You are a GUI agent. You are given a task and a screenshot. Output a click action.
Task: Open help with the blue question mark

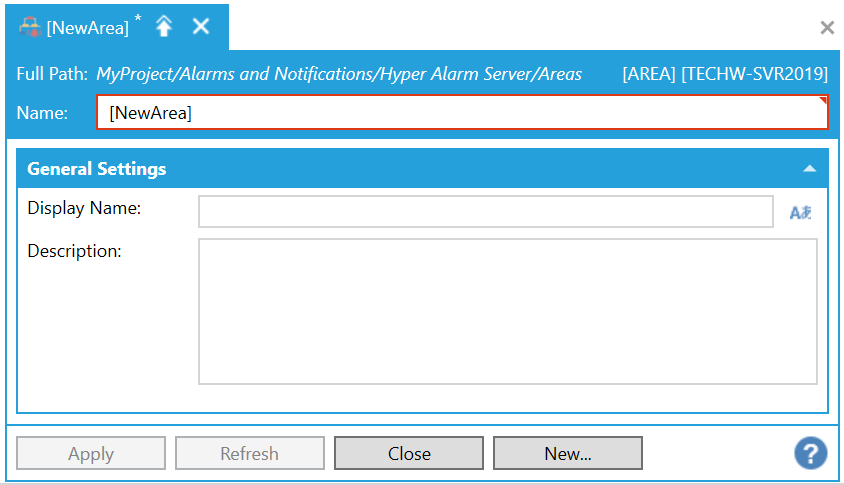pyautogui.click(x=810, y=453)
